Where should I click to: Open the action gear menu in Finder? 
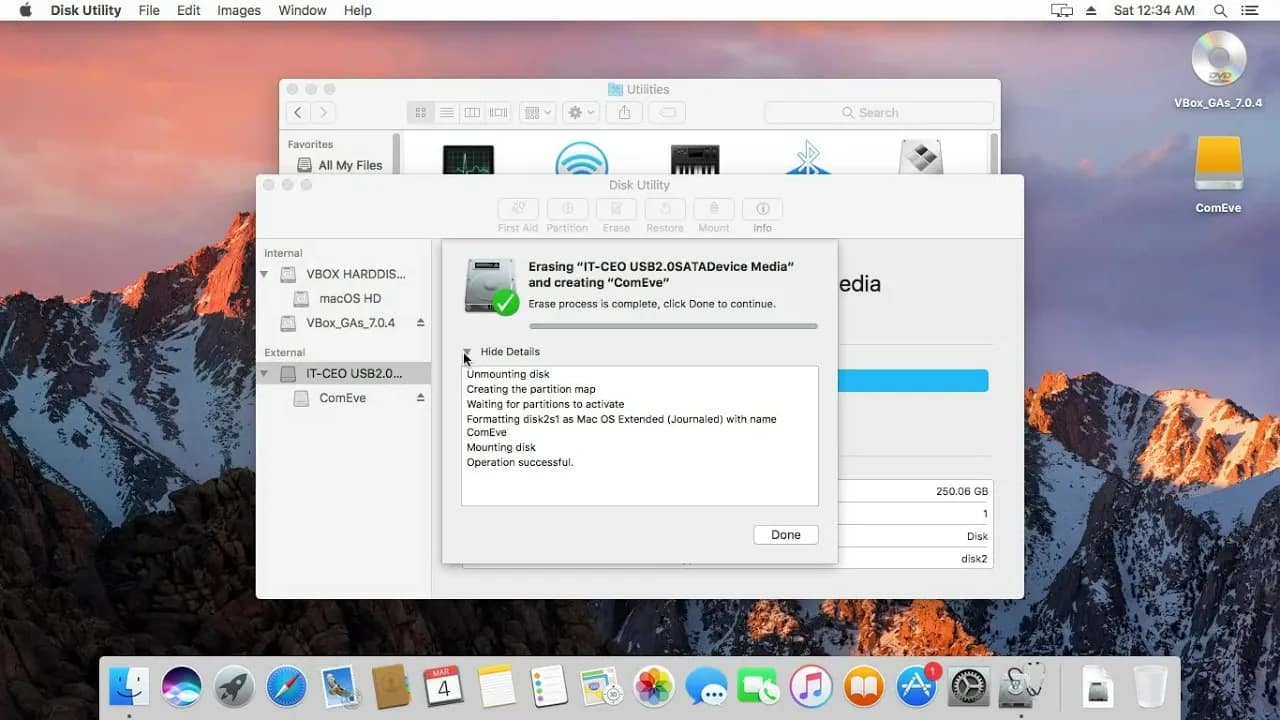tap(580, 112)
